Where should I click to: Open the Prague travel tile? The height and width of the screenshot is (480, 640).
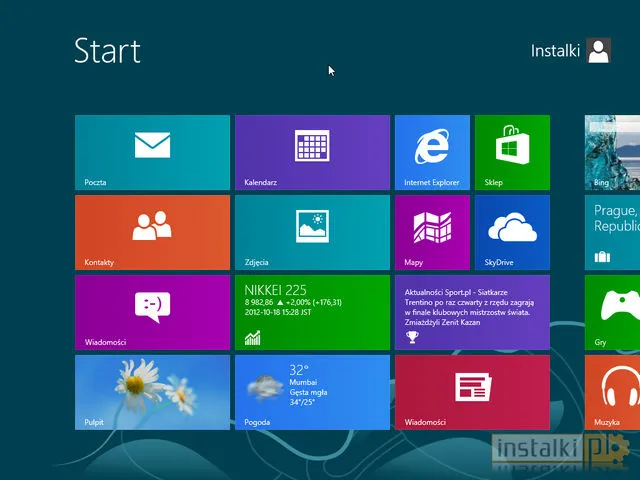(612, 232)
